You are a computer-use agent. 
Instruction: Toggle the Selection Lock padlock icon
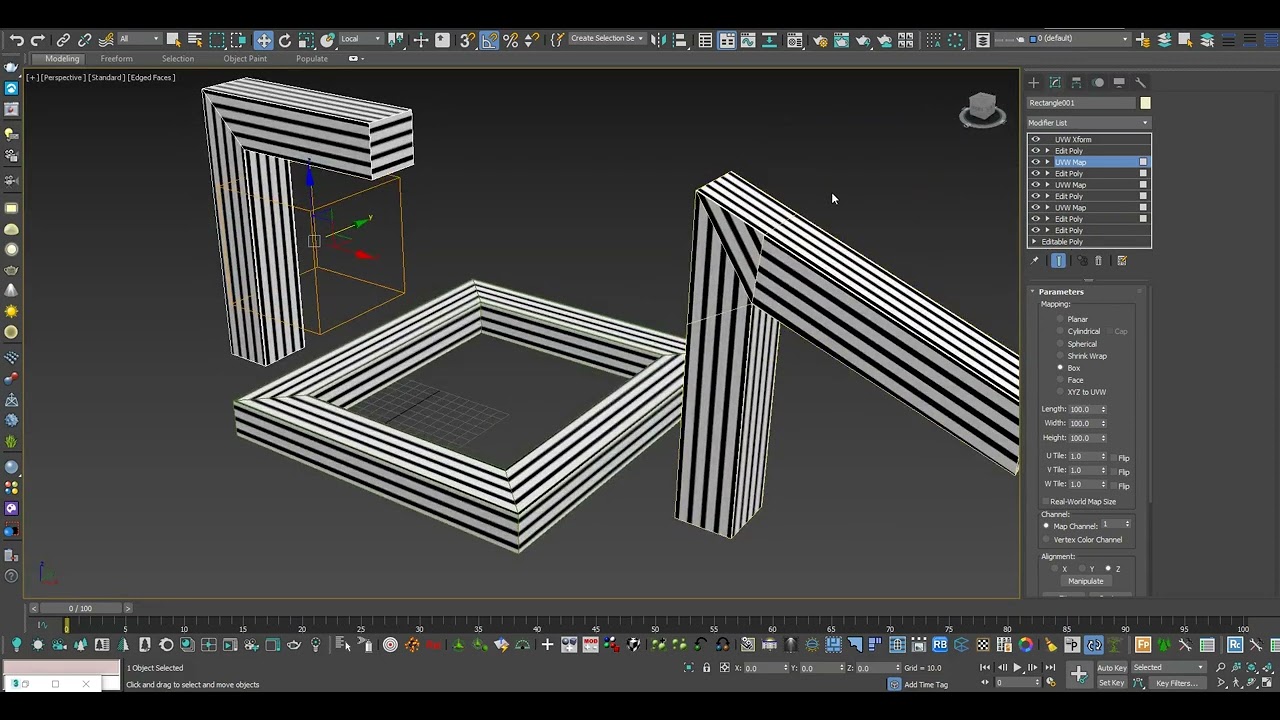(x=706, y=667)
